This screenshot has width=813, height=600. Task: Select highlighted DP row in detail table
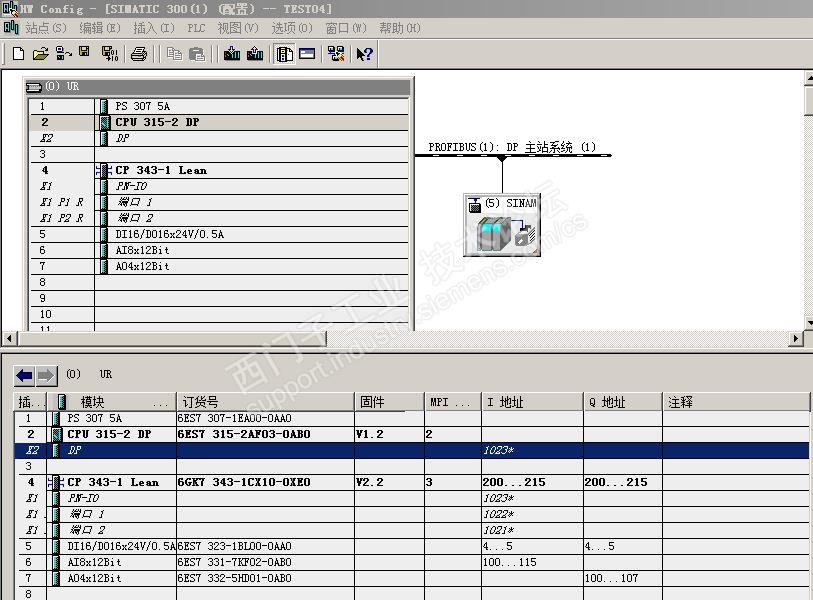click(412, 450)
